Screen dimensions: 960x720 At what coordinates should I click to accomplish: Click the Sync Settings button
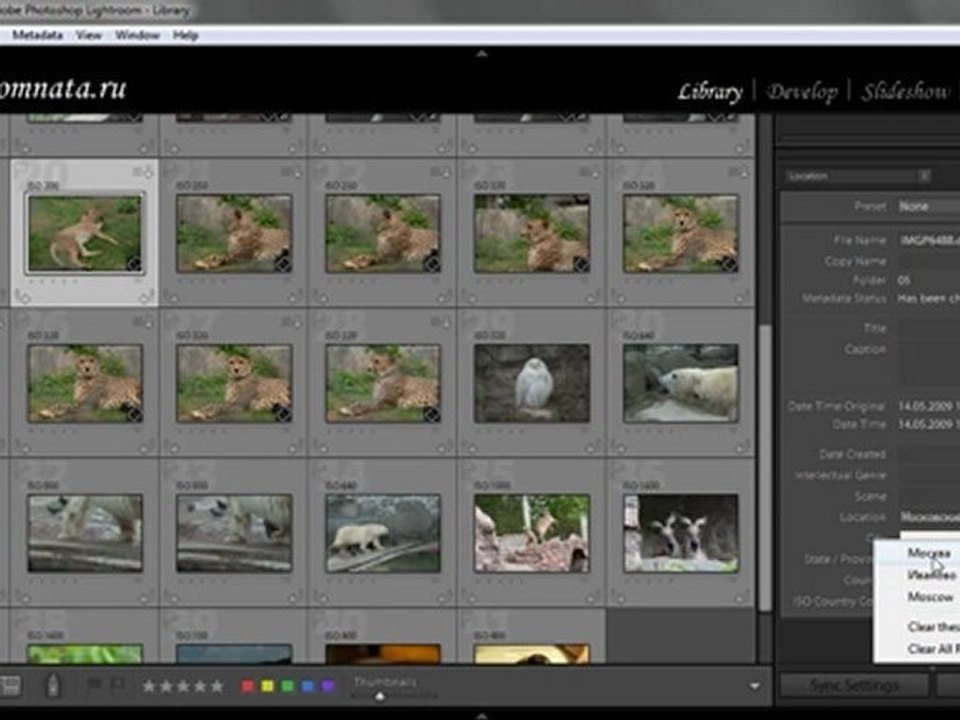point(853,686)
